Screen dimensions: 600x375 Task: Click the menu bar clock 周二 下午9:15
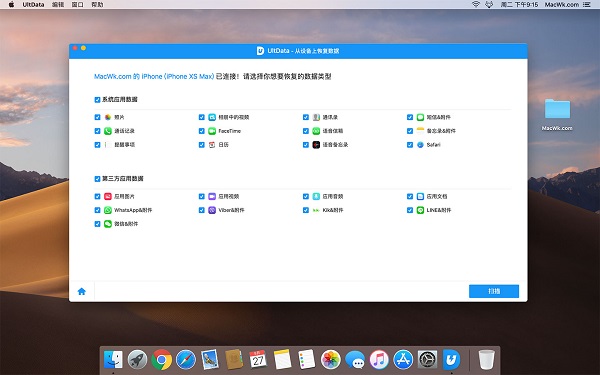tap(519, 5)
